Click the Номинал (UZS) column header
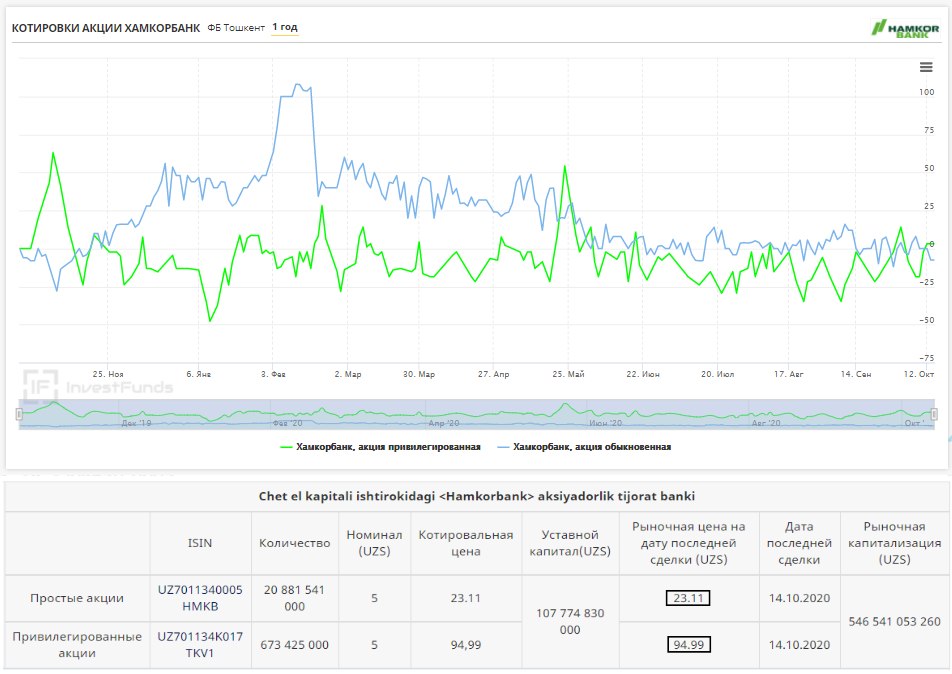The image size is (952, 674). point(374,543)
